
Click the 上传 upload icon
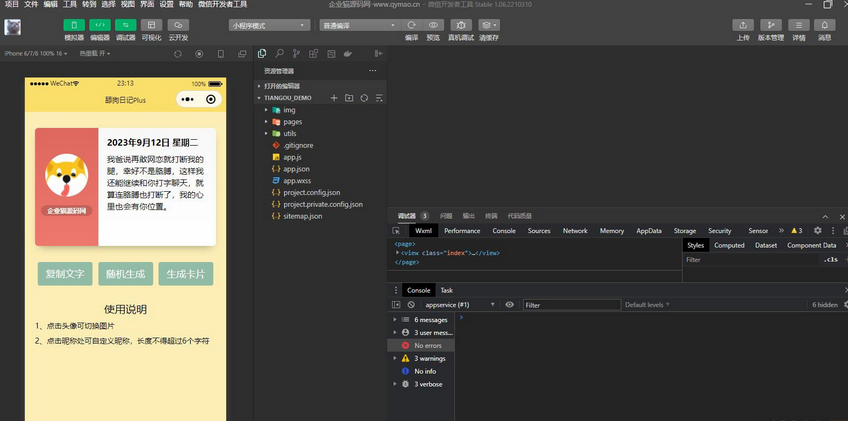[742, 25]
